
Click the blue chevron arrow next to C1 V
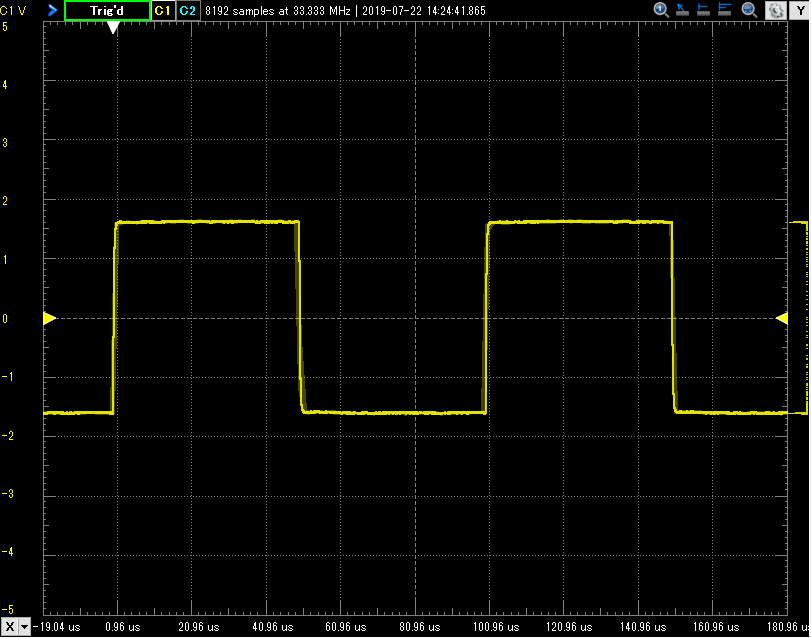52,10
